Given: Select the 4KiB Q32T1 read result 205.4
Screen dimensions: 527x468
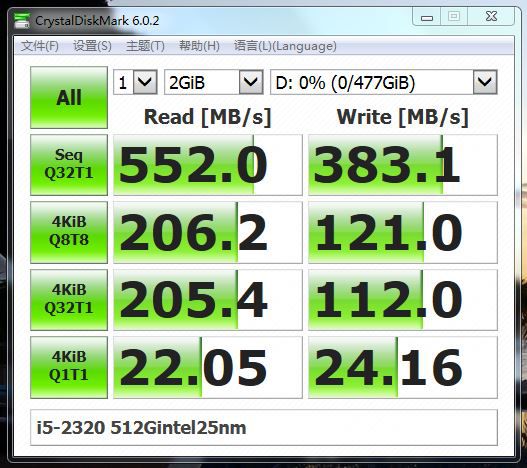Looking at the screenshot, I should [208, 300].
